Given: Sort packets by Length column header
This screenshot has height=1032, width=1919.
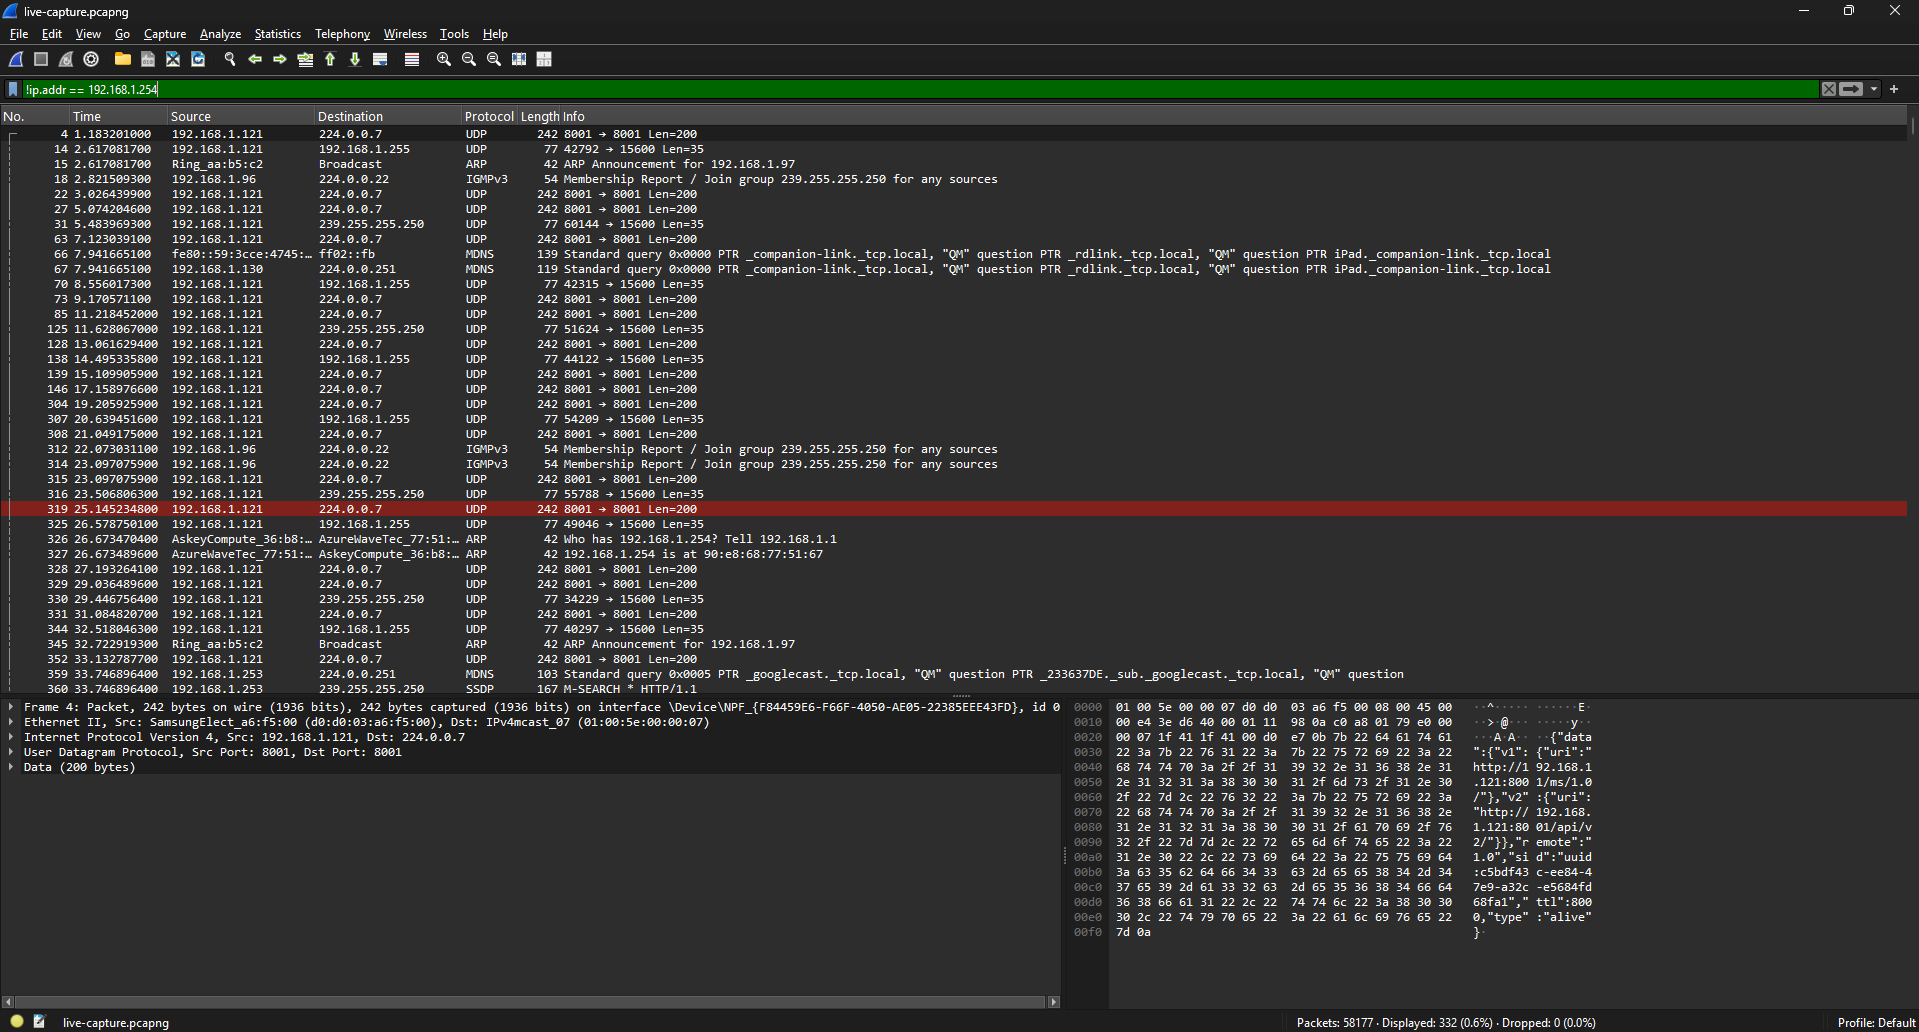Looking at the screenshot, I should point(540,117).
